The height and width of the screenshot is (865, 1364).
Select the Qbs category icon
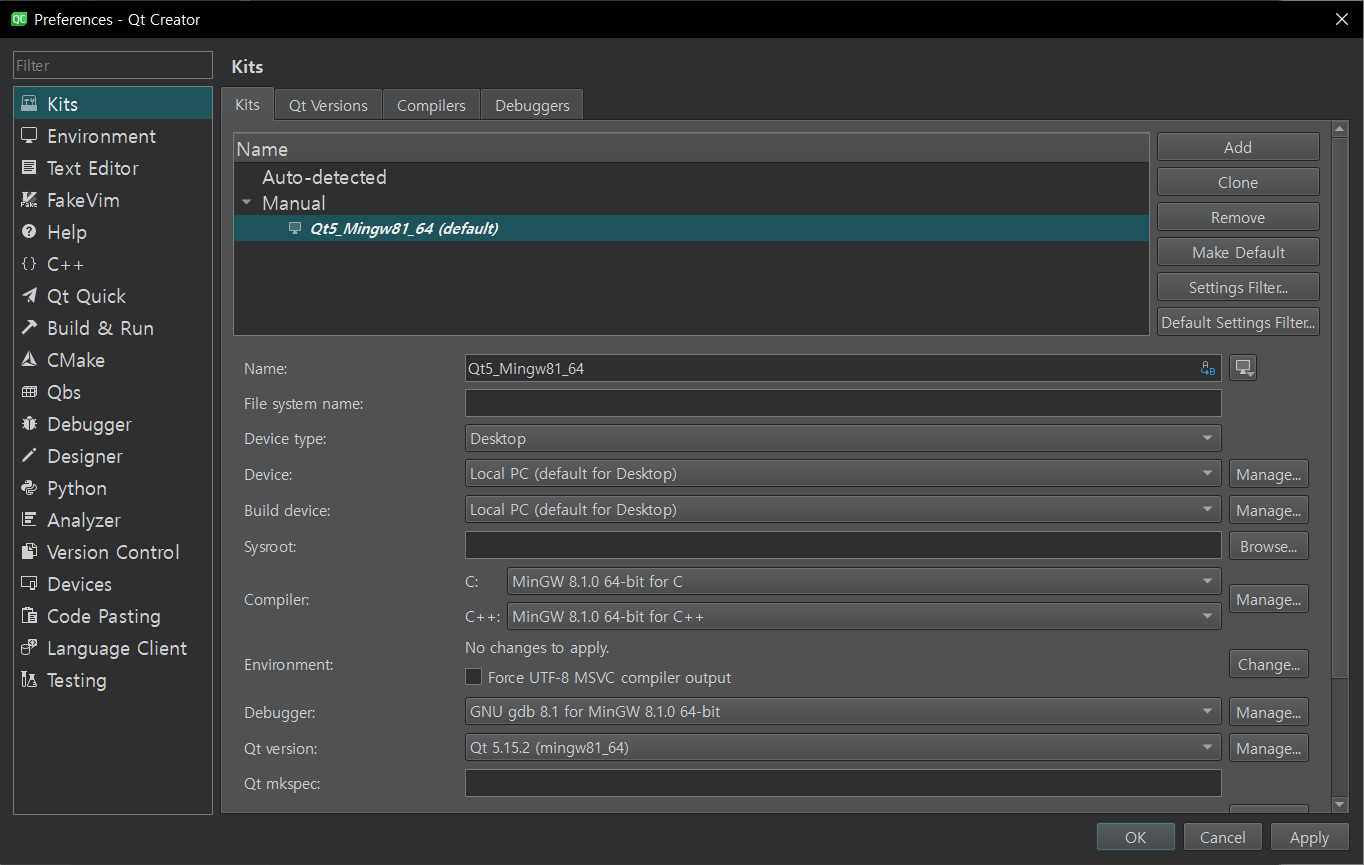pos(29,392)
